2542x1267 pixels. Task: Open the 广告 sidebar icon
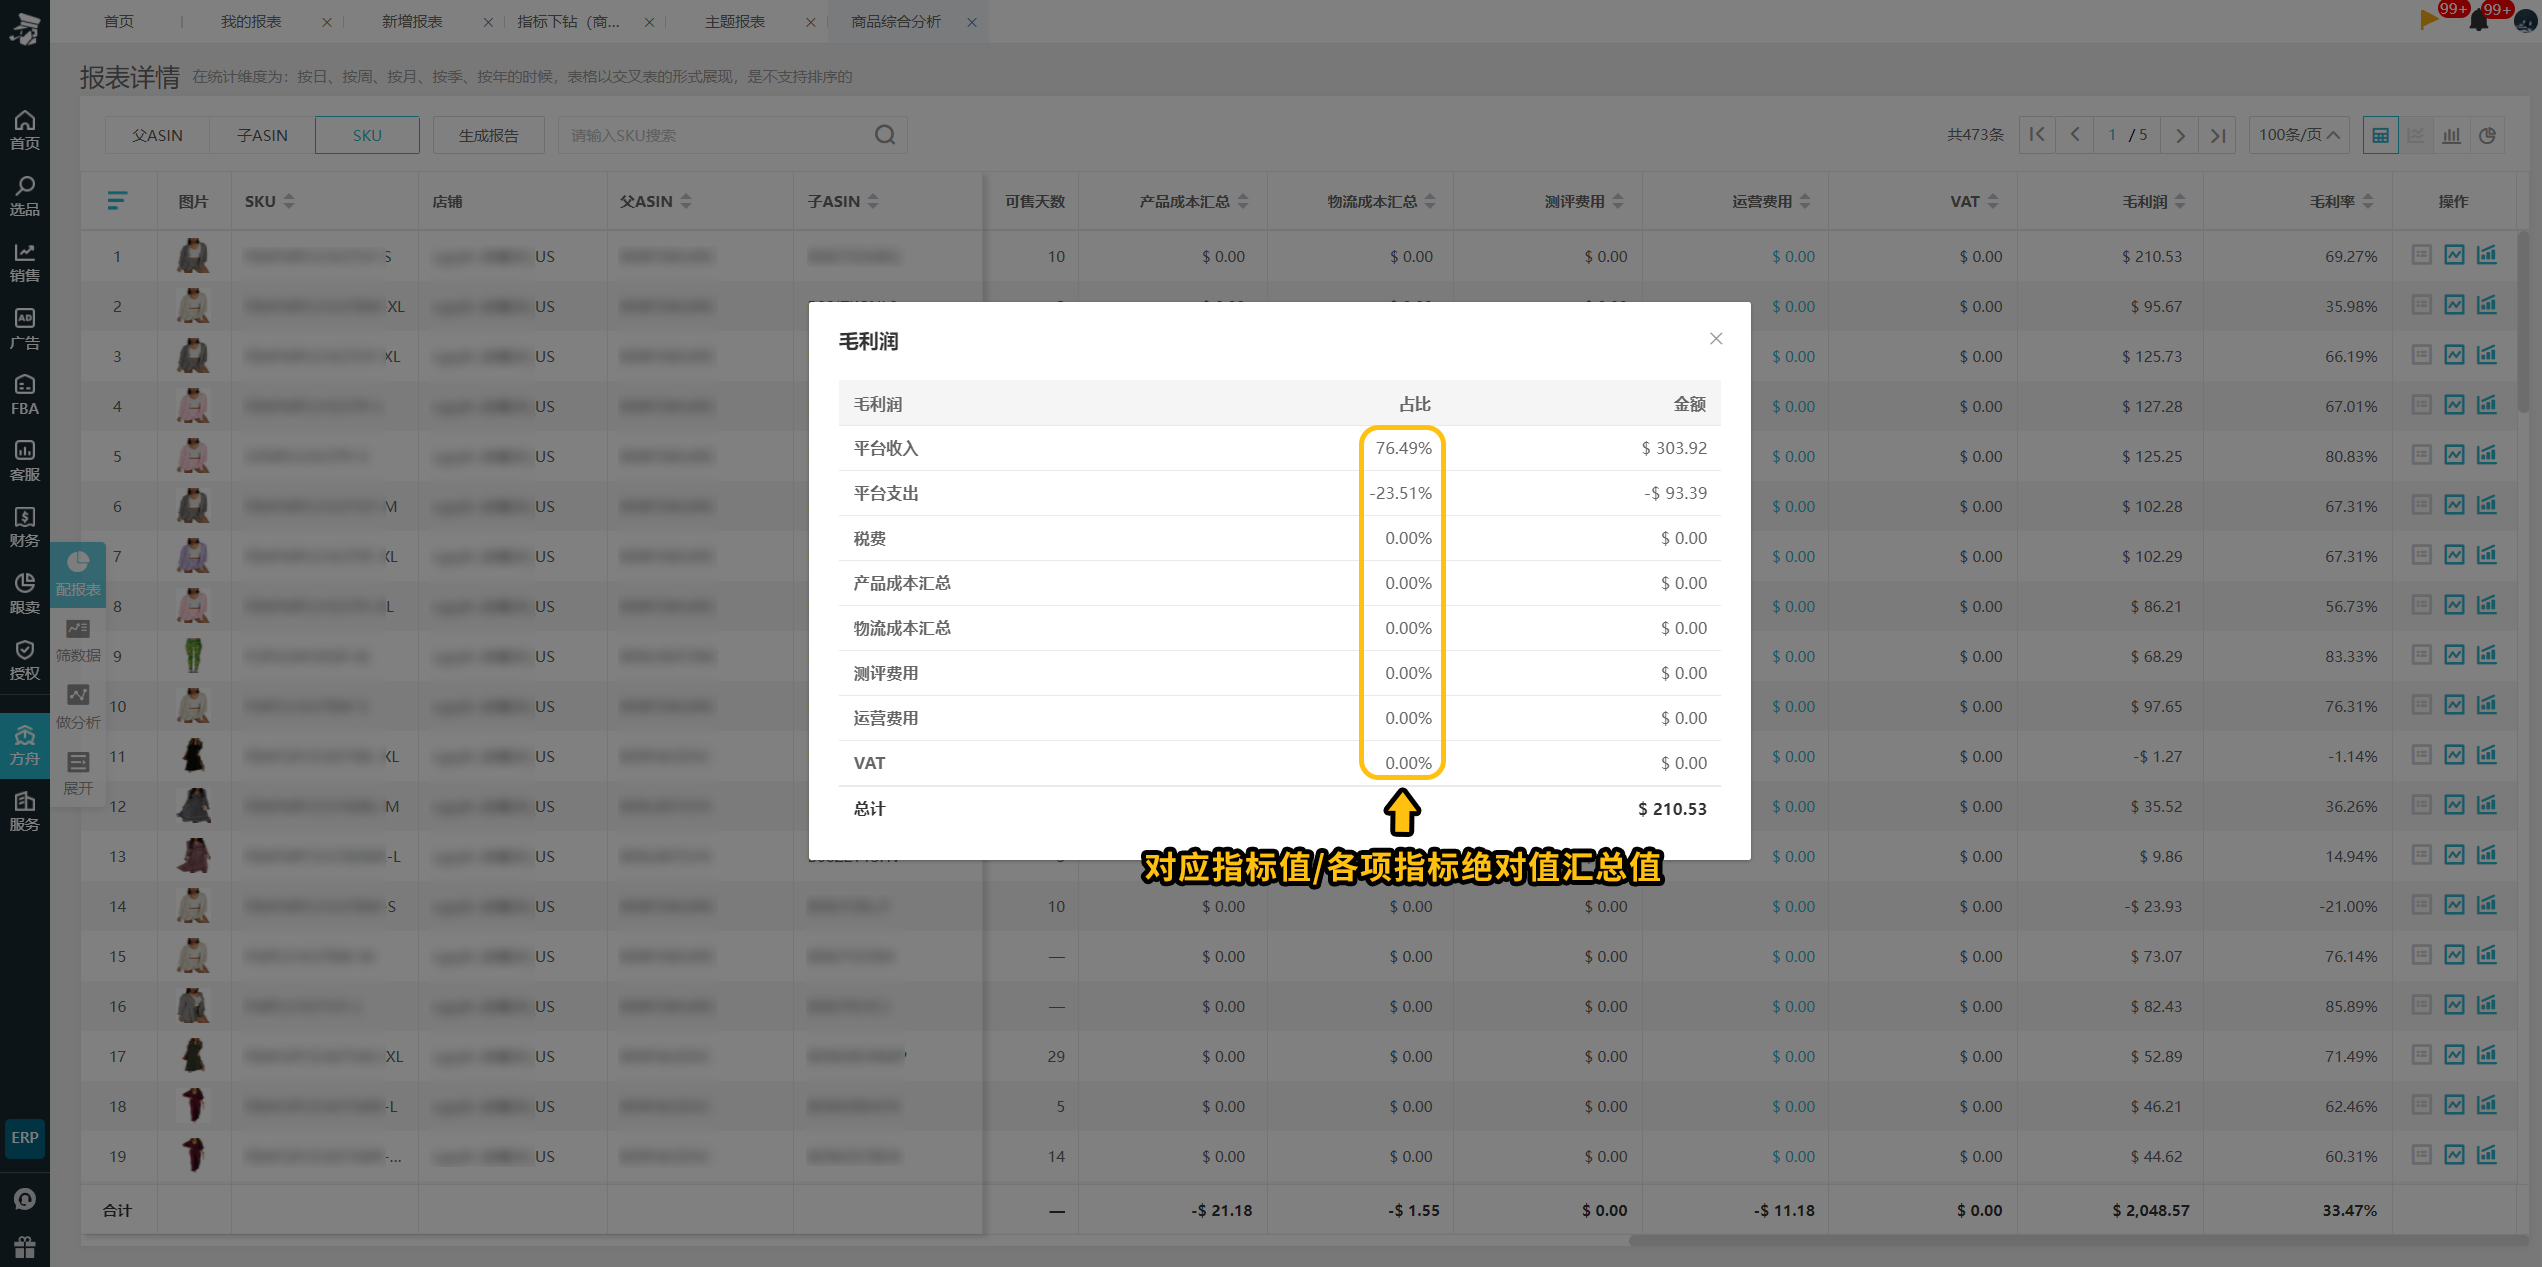pos(25,329)
